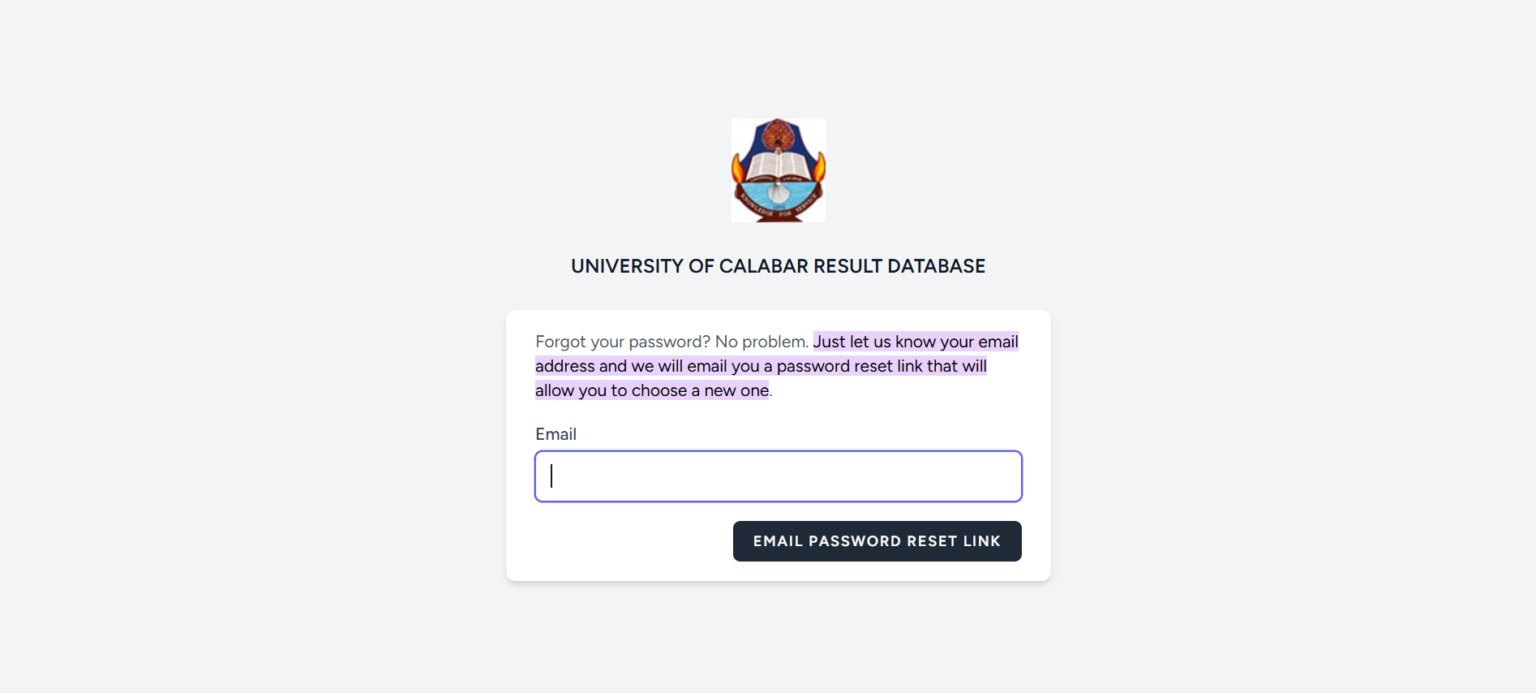Screen dimensions: 1536x693
Task: Click the "University of Calabar Result Database" heading
Action: point(778,266)
